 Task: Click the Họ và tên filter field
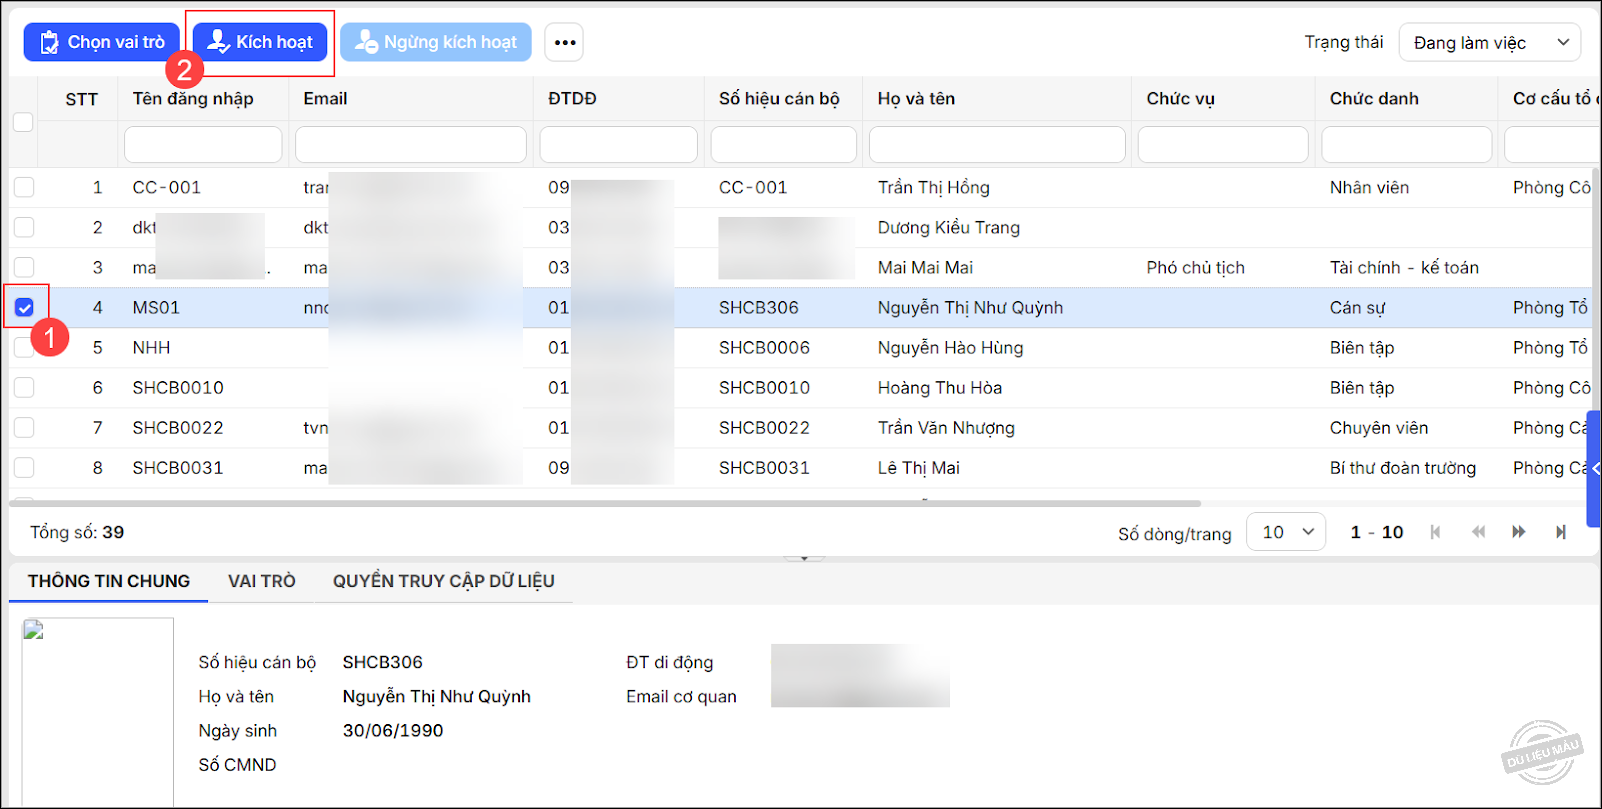click(996, 145)
